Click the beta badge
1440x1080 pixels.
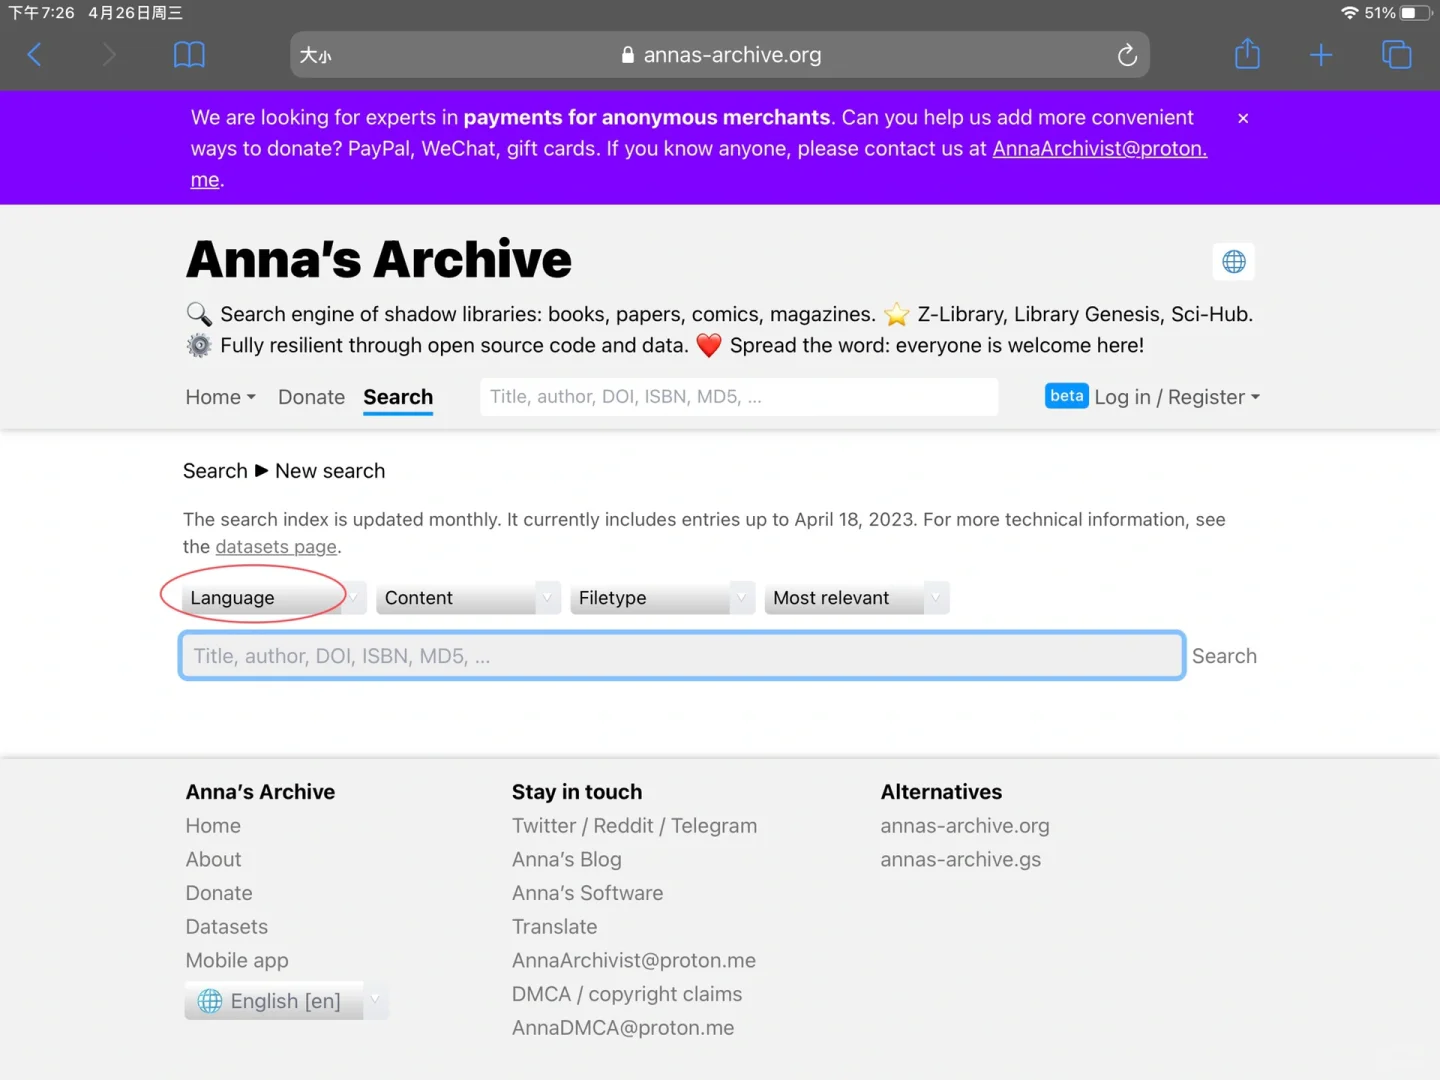point(1066,396)
